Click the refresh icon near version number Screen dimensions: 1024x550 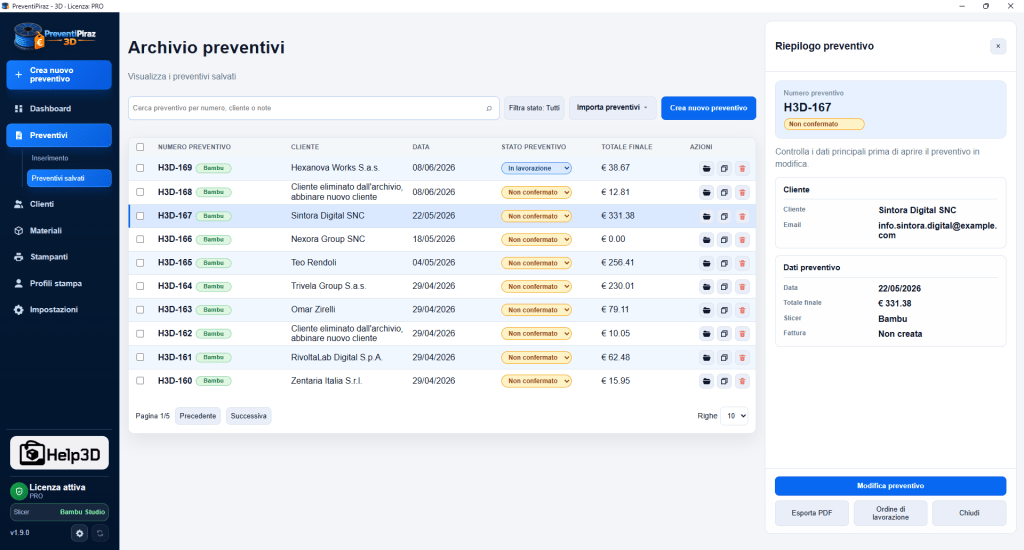click(100, 533)
